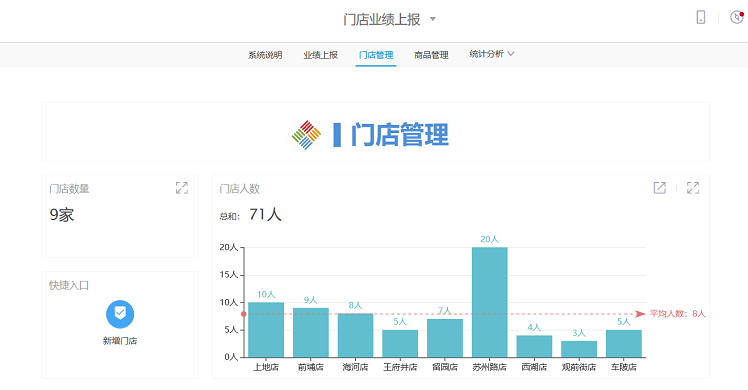
Task: Click the 海河店 bar showing 8人
Action: click(x=355, y=335)
